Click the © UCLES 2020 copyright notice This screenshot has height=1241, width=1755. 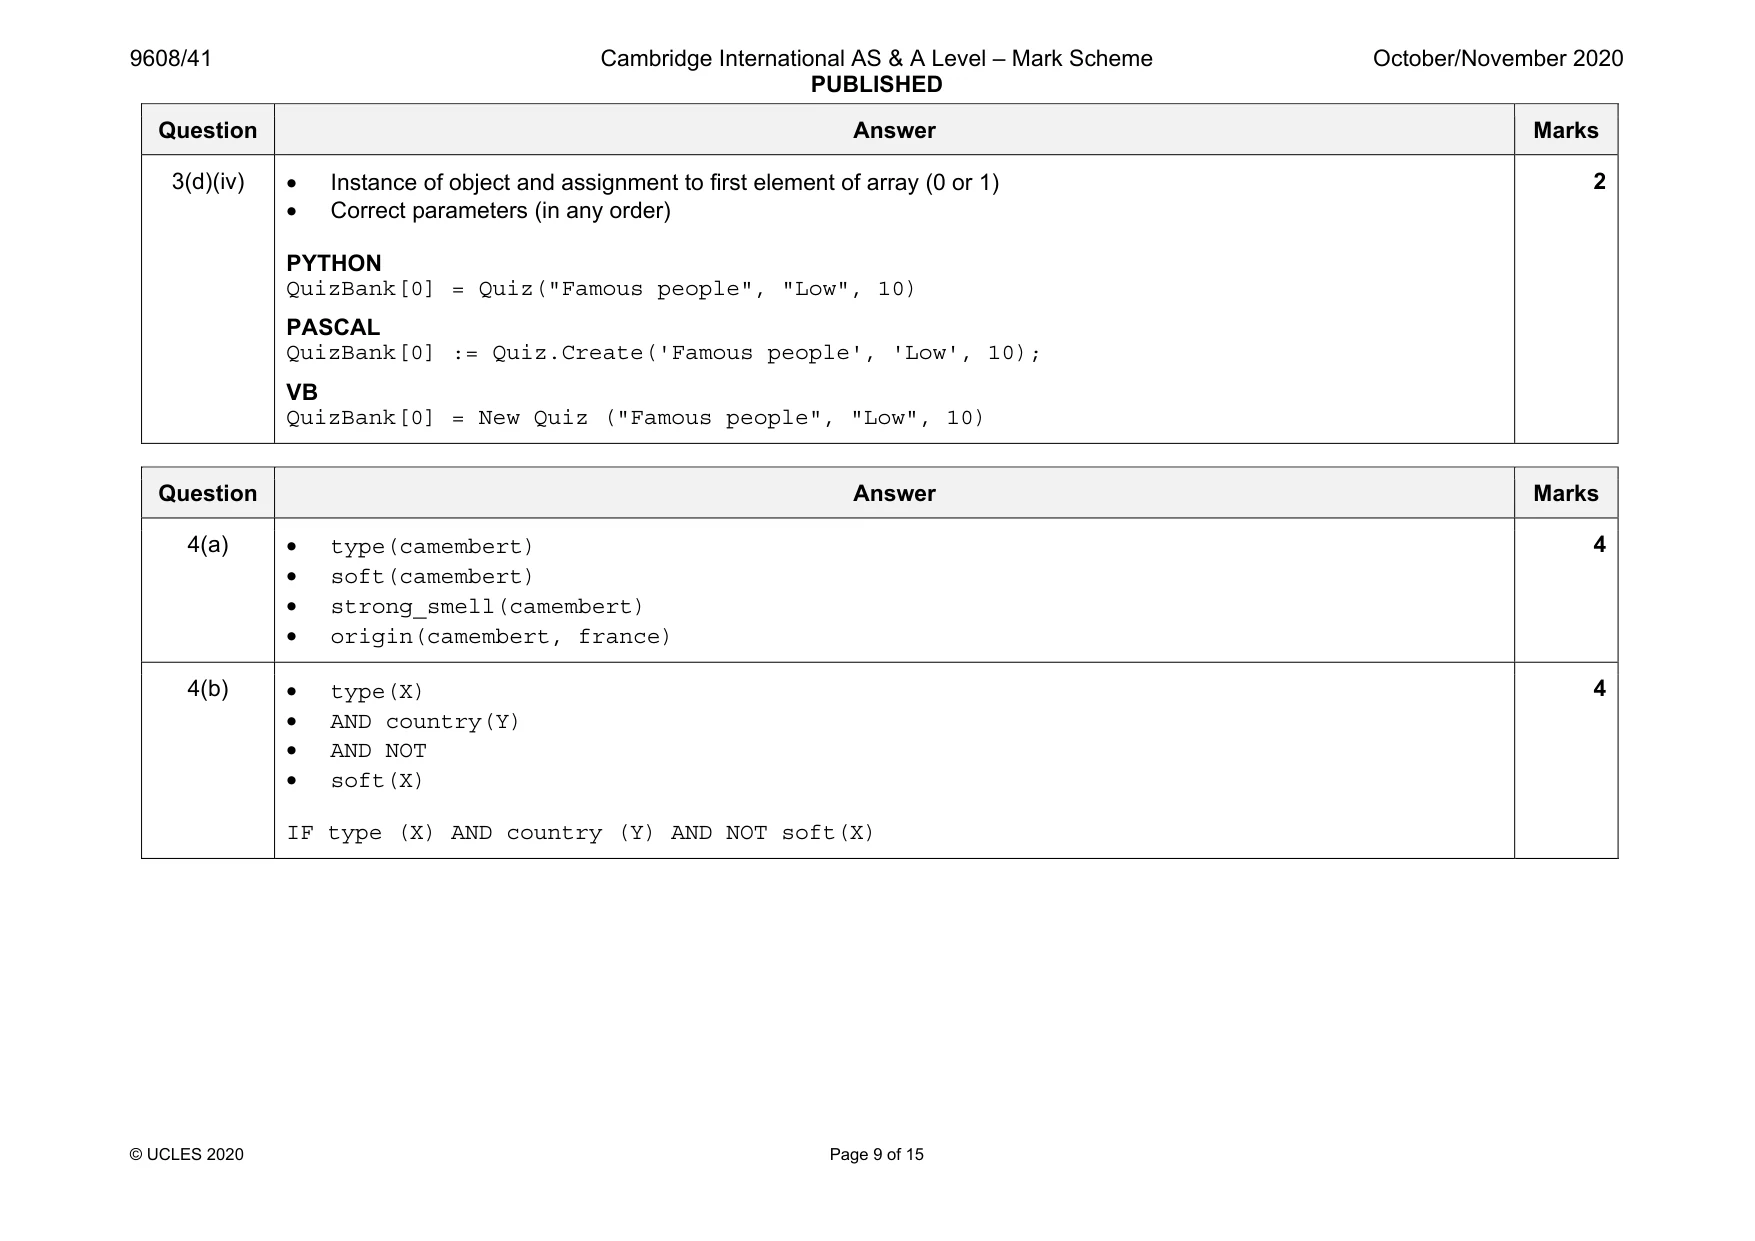[x=187, y=1155]
